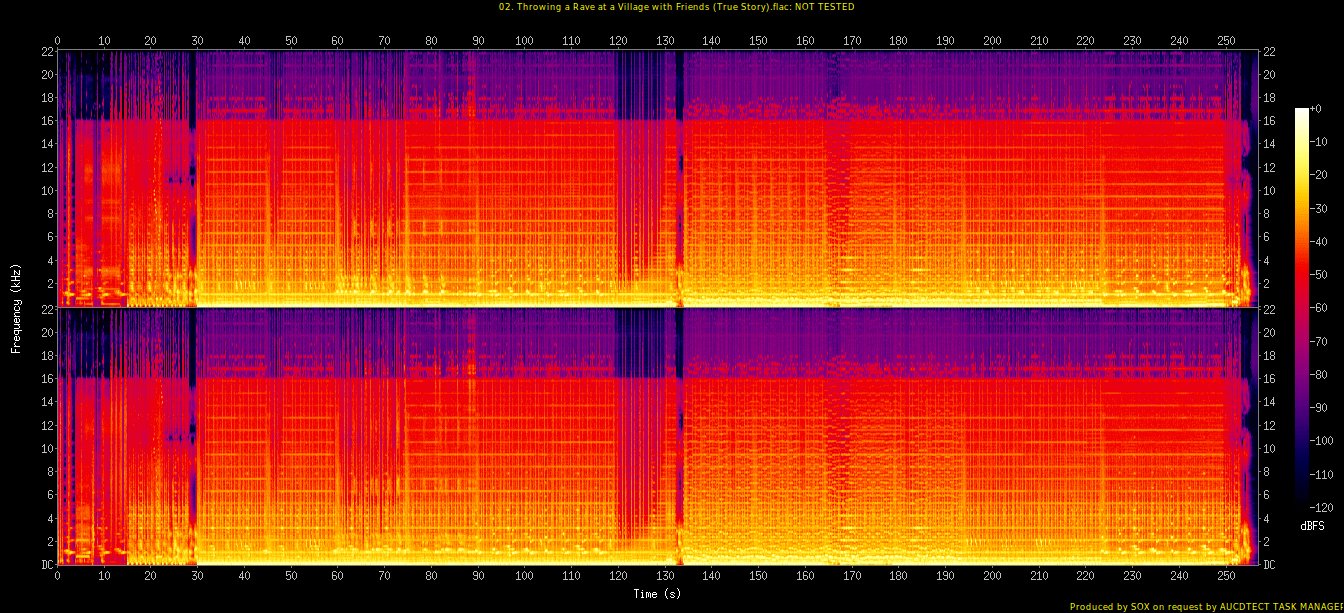The width and height of the screenshot is (1344, 613).
Task: Click the "Frequency (kHz)" vertical axis label
Action: 16,307
